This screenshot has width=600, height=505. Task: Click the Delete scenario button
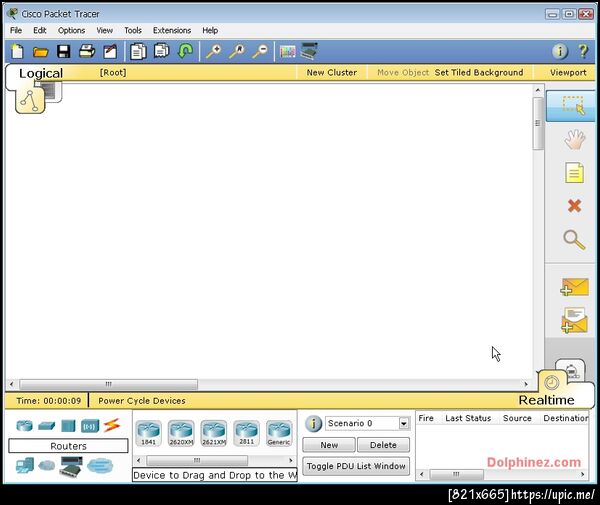(x=383, y=445)
